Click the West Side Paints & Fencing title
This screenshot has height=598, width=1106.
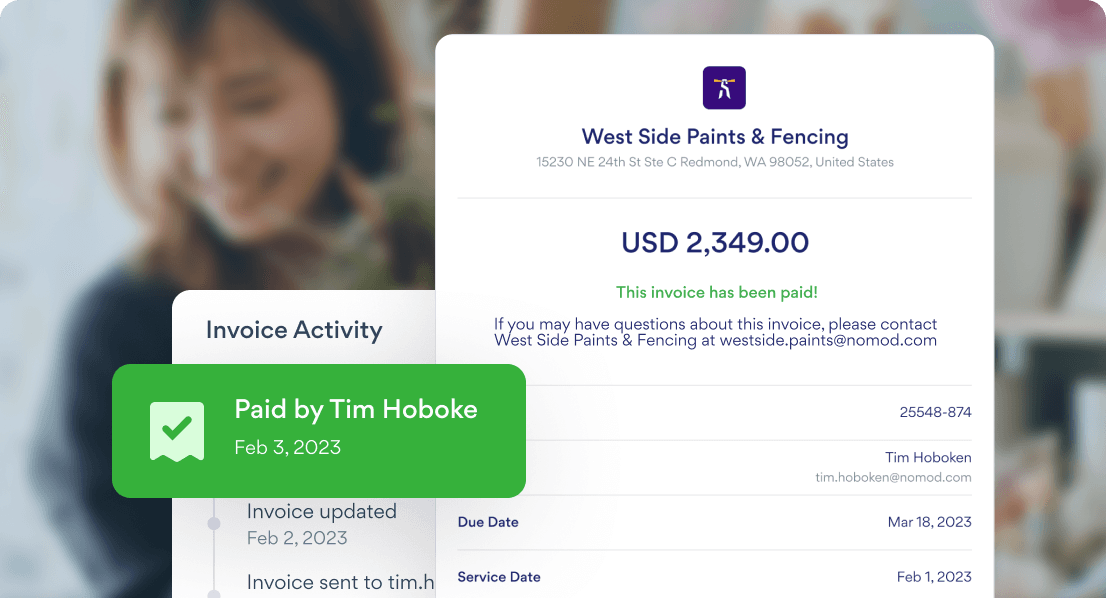point(714,136)
